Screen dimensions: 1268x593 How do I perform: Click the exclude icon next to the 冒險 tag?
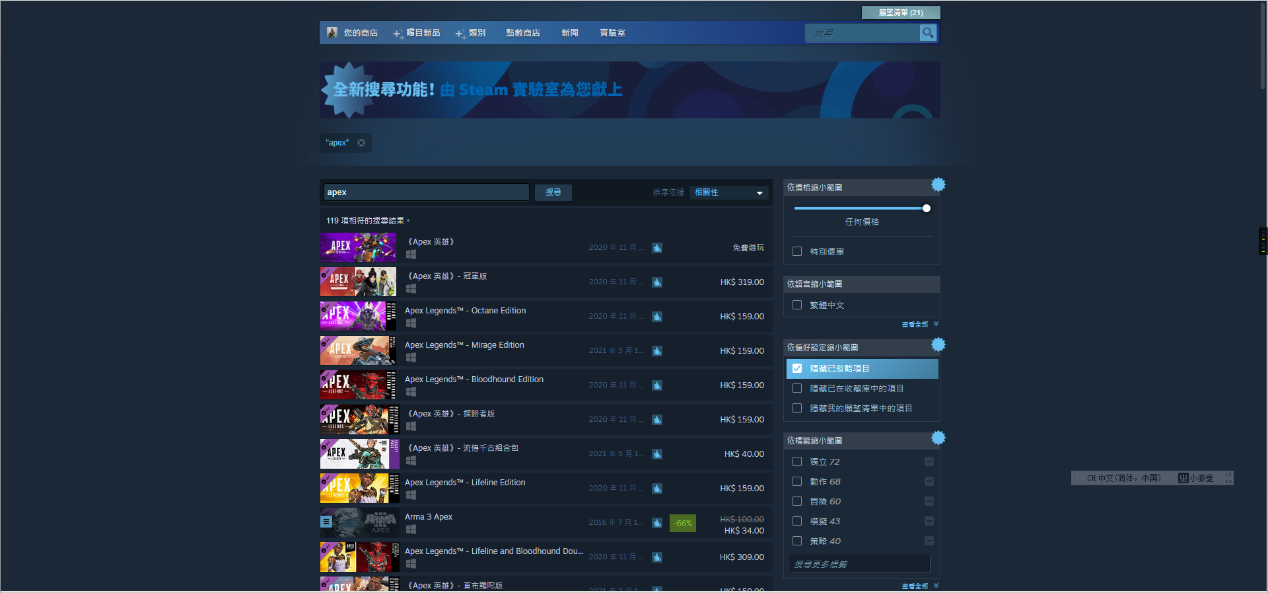[929, 501]
